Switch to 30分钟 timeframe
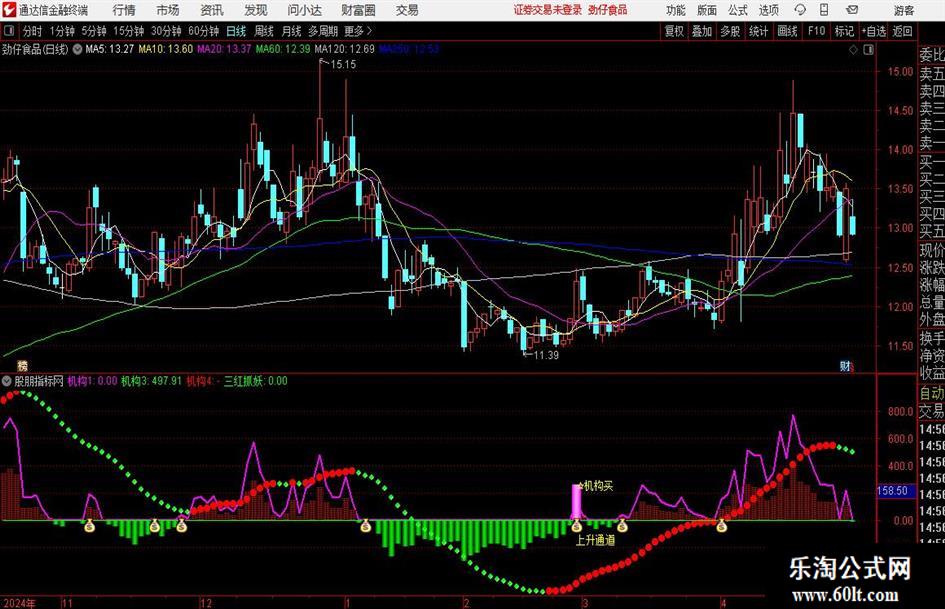945x609 pixels. point(166,31)
